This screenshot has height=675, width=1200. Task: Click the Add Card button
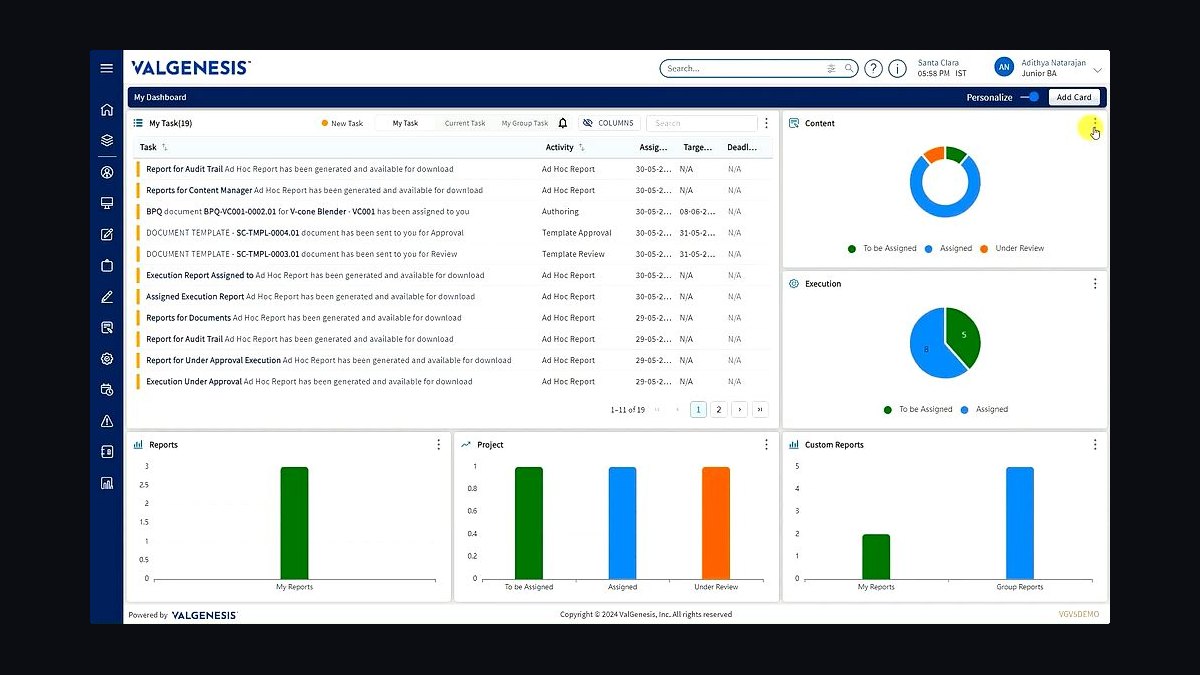pyautogui.click(x=1074, y=97)
